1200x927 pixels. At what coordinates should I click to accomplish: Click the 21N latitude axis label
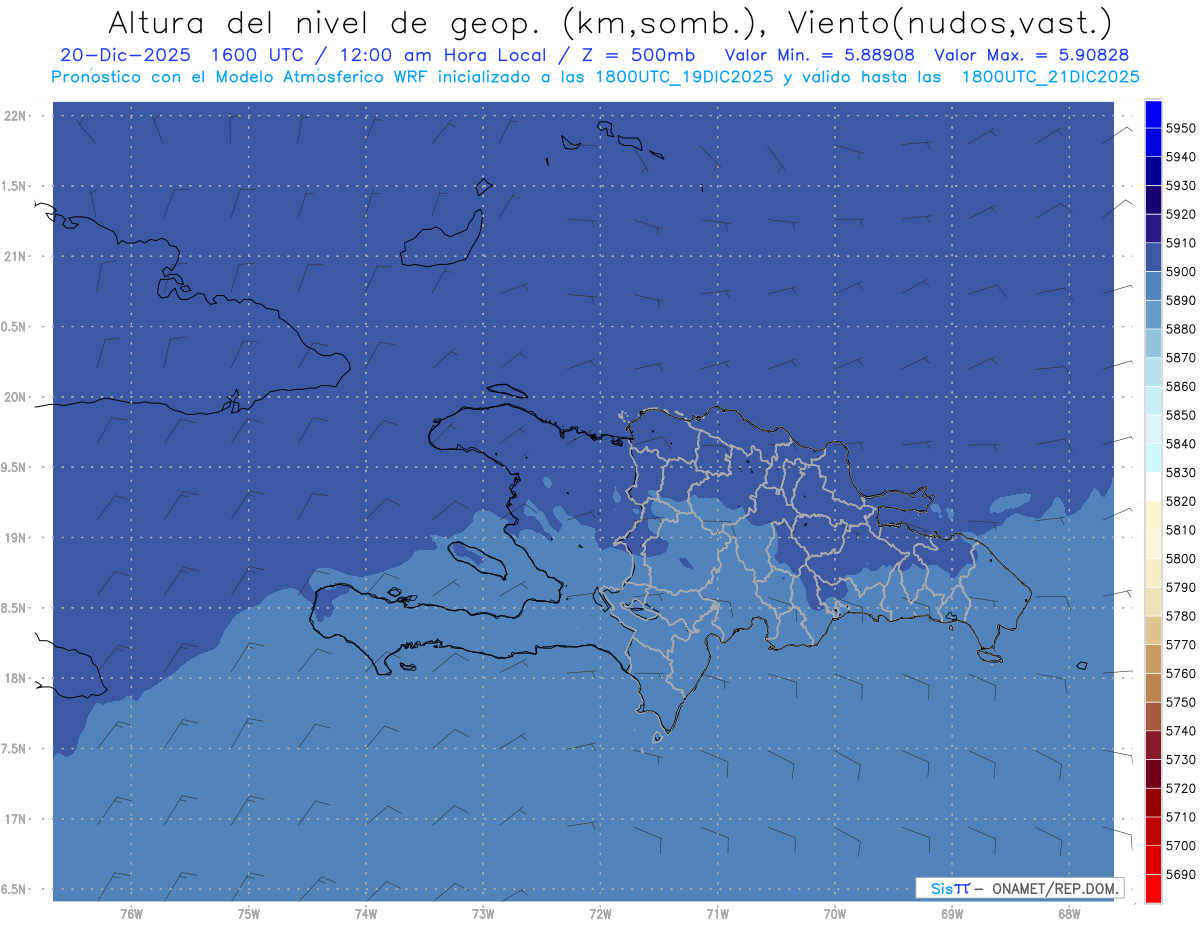coord(15,256)
